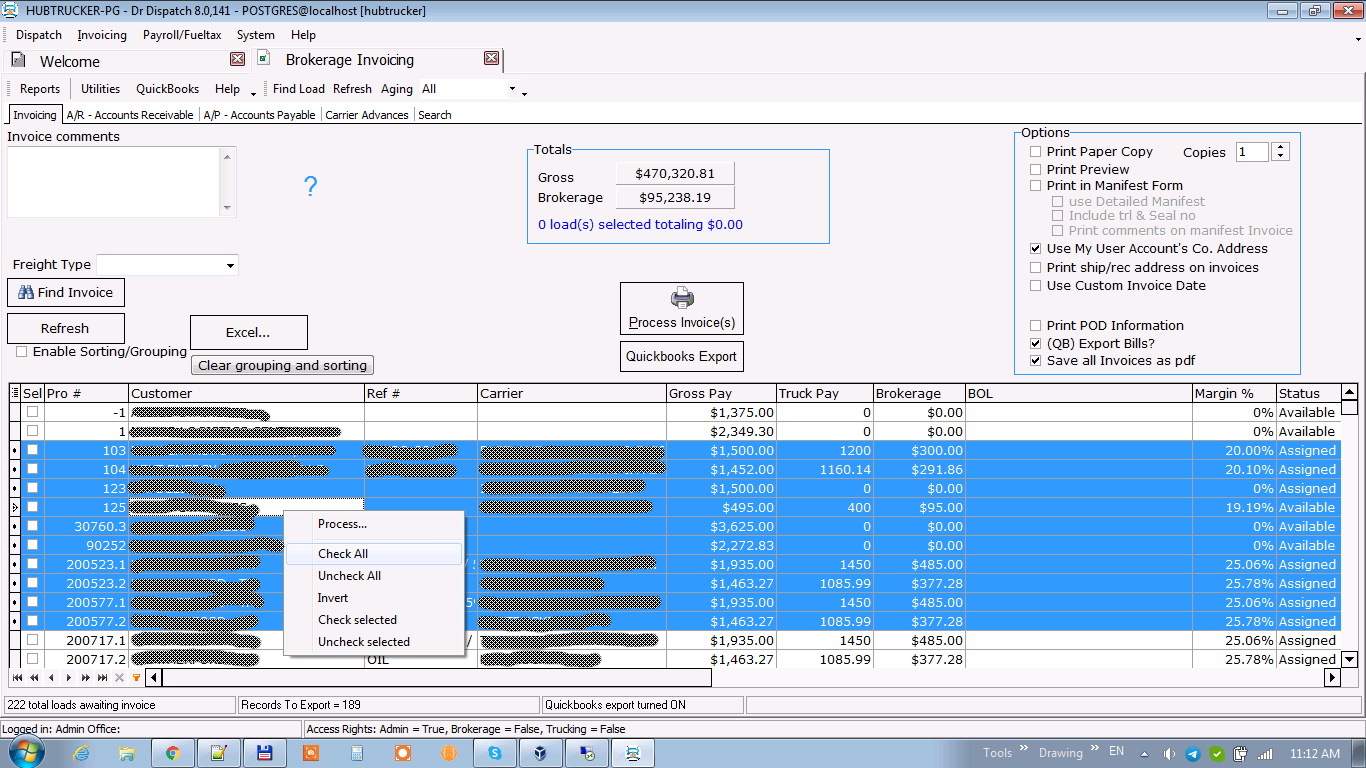
Task: Click the Telegram icon in system tray
Action: pyautogui.click(x=1192, y=753)
